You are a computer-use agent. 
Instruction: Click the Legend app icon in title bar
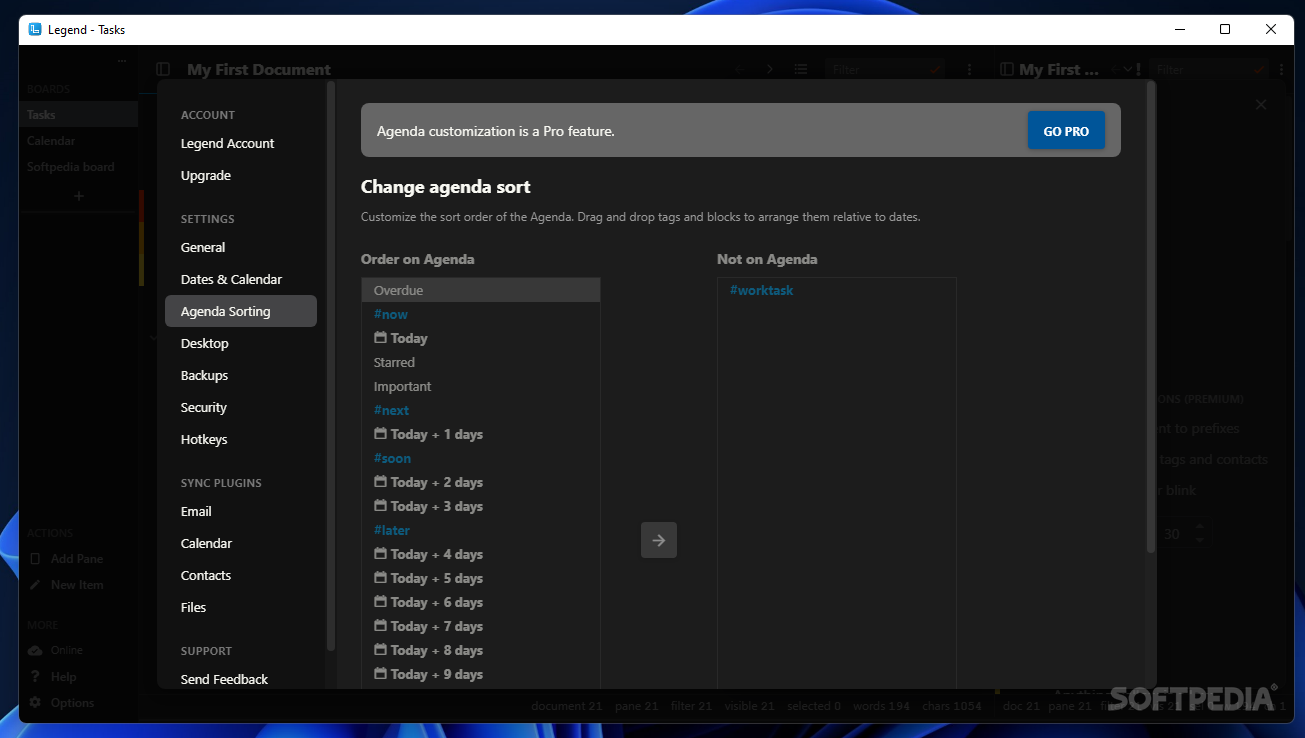click(35, 29)
